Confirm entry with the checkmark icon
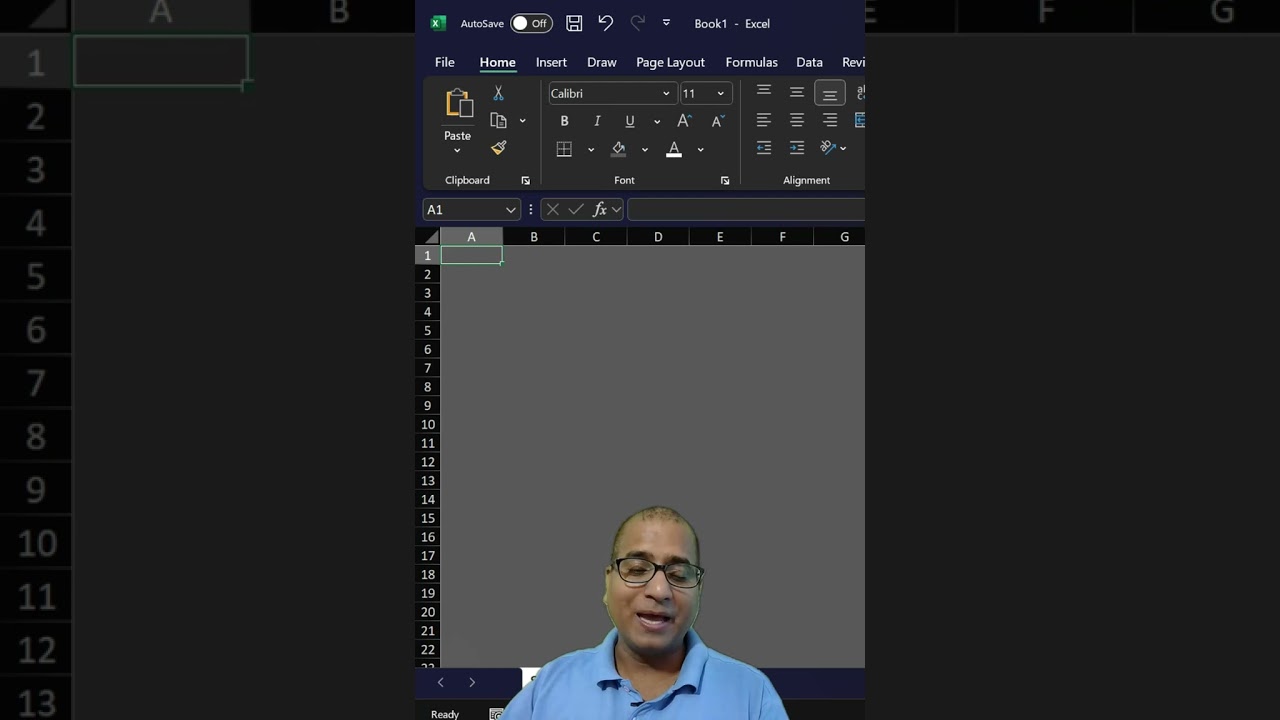 tap(576, 210)
